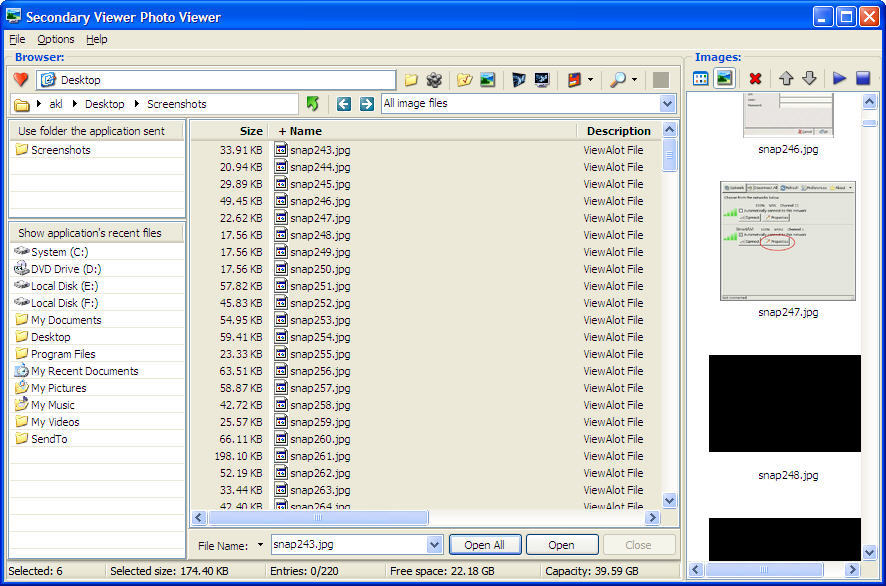The width and height of the screenshot is (886, 586).
Task: Click the gray square icon ending the Browser toolbar
Action: pyautogui.click(x=661, y=80)
